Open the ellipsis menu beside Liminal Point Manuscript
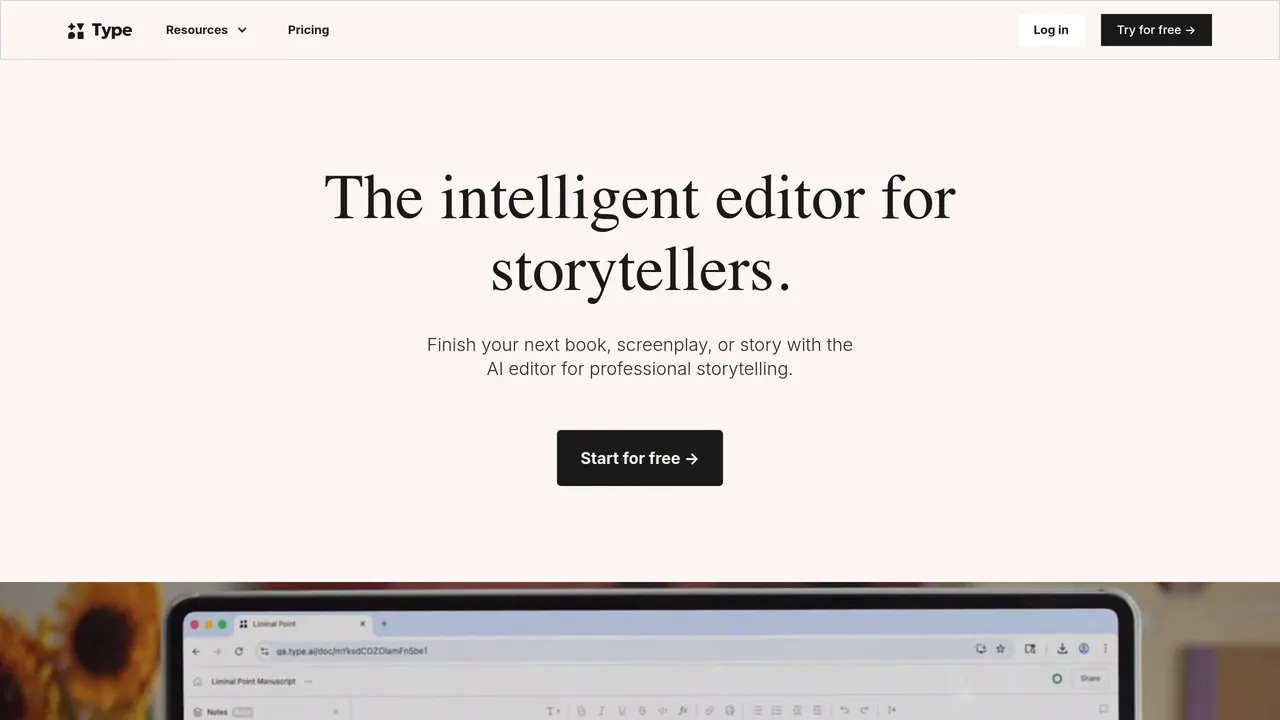 pyautogui.click(x=308, y=681)
